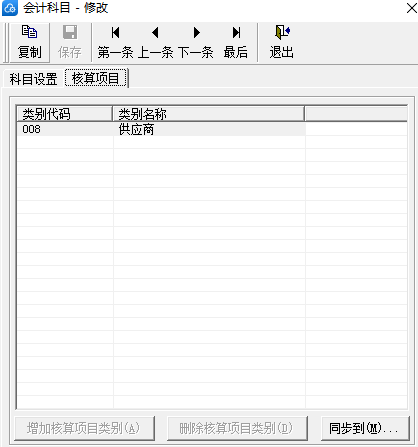
Task: Click the blank third column header
Action: click(356, 114)
